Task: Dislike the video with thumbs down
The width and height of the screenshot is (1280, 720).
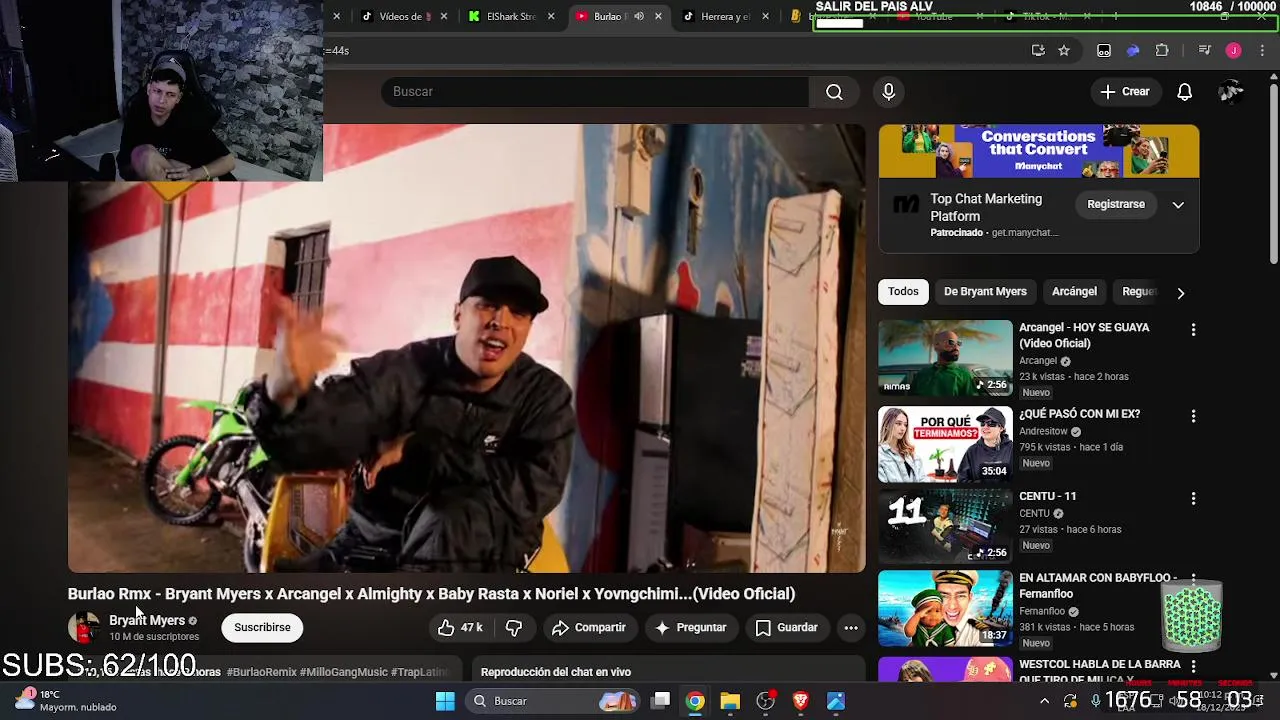Action: [x=514, y=628]
